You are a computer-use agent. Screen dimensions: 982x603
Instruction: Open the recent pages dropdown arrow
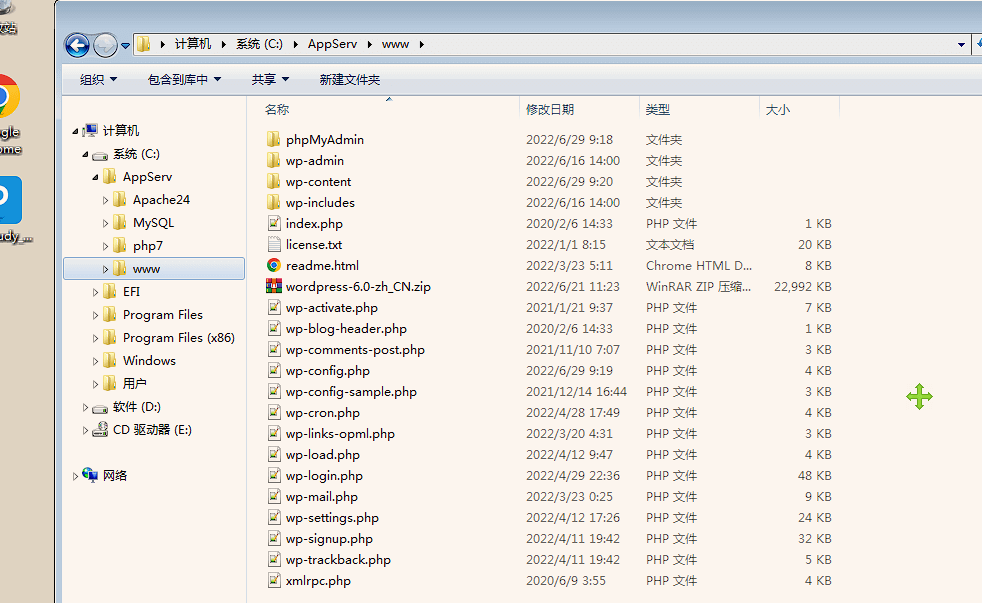tap(125, 46)
